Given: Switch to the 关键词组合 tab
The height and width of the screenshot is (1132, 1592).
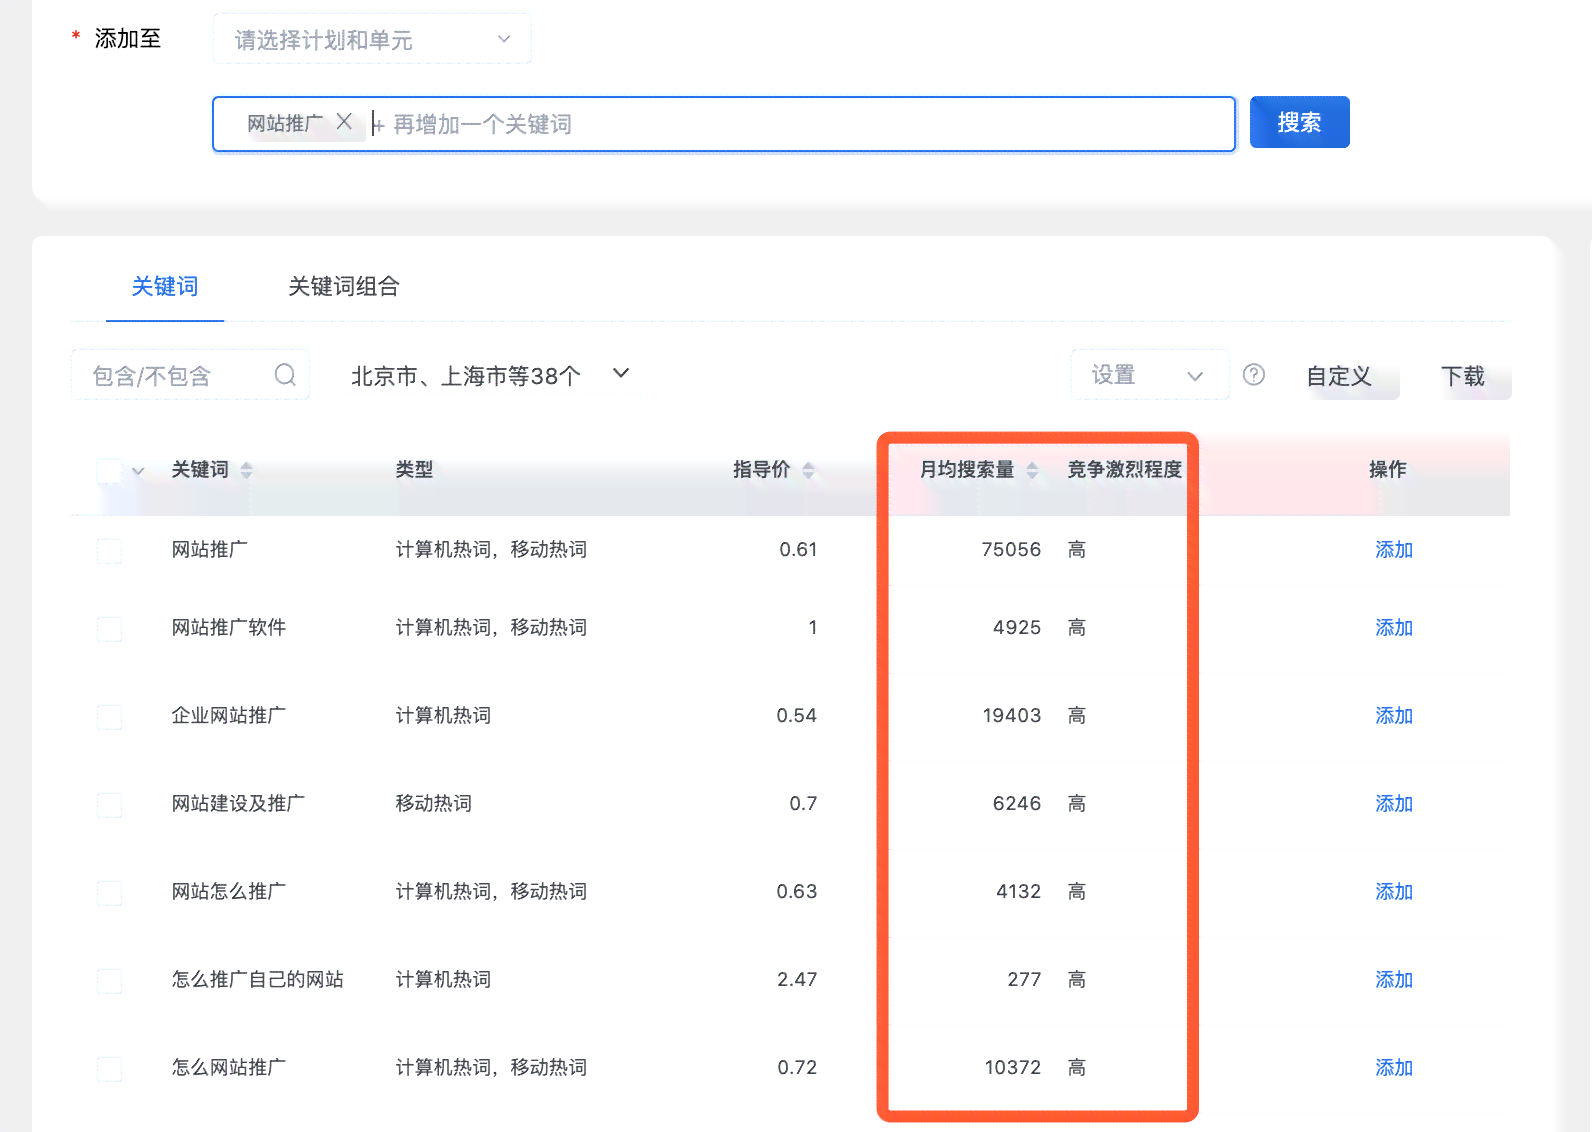Looking at the screenshot, I should pos(344,287).
